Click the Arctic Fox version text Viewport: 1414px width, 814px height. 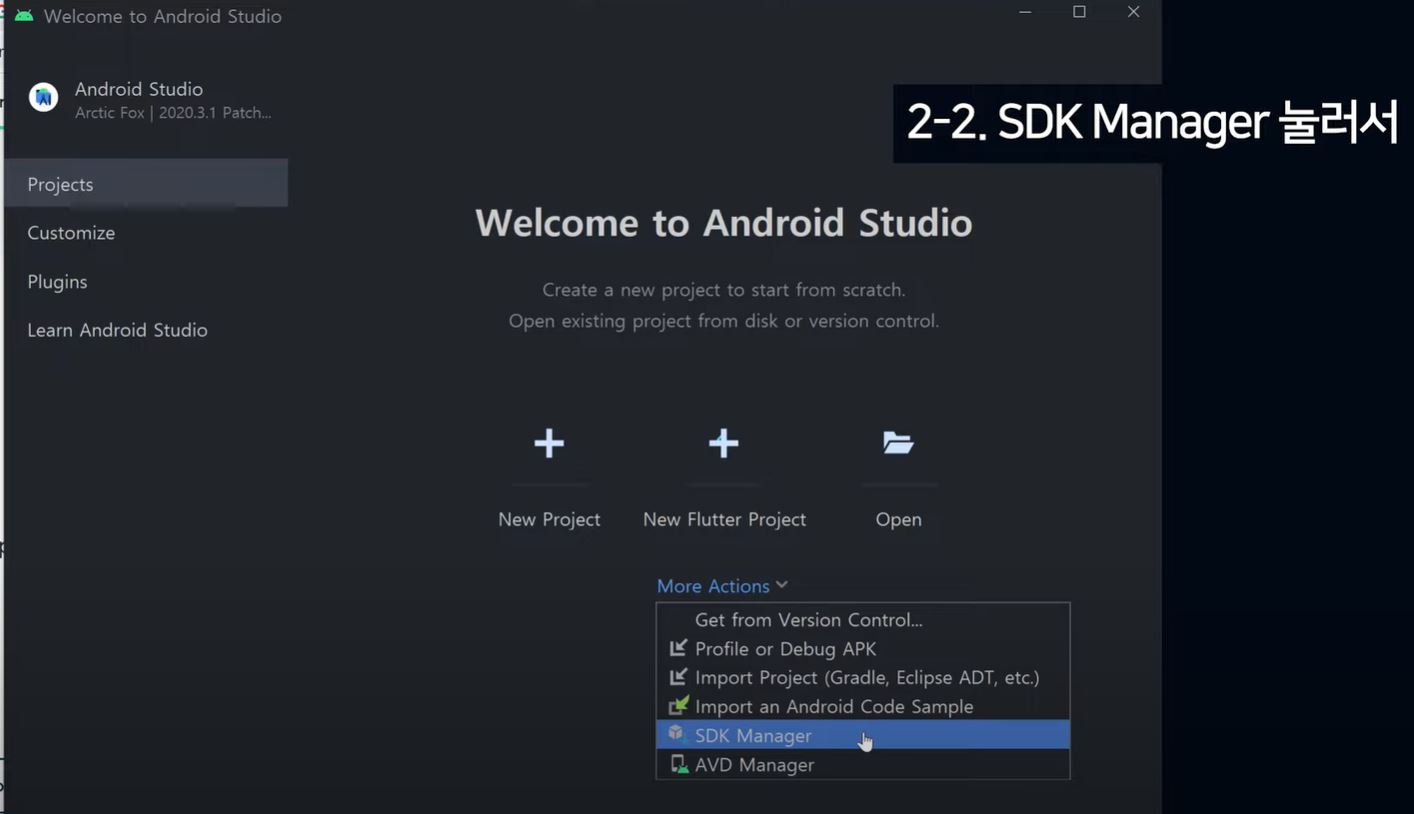coord(173,113)
